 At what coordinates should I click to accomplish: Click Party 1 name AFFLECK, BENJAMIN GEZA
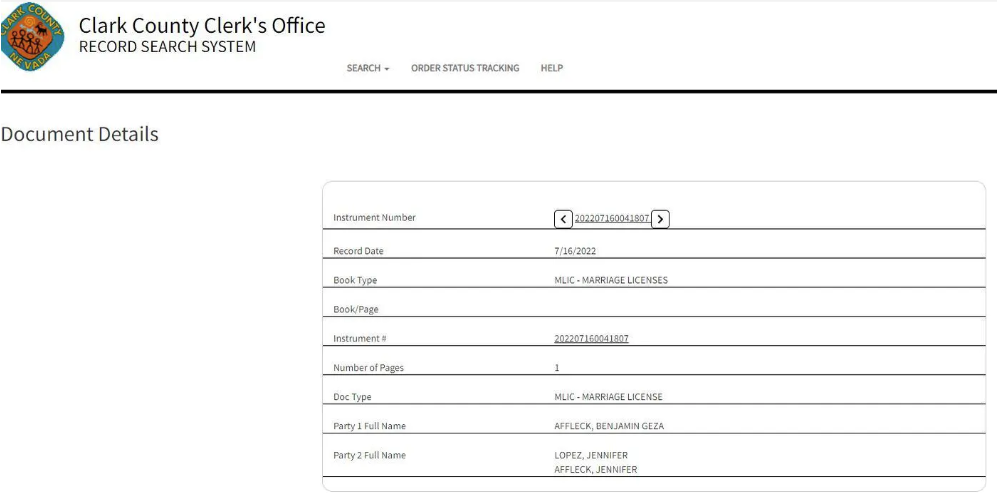click(609, 426)
